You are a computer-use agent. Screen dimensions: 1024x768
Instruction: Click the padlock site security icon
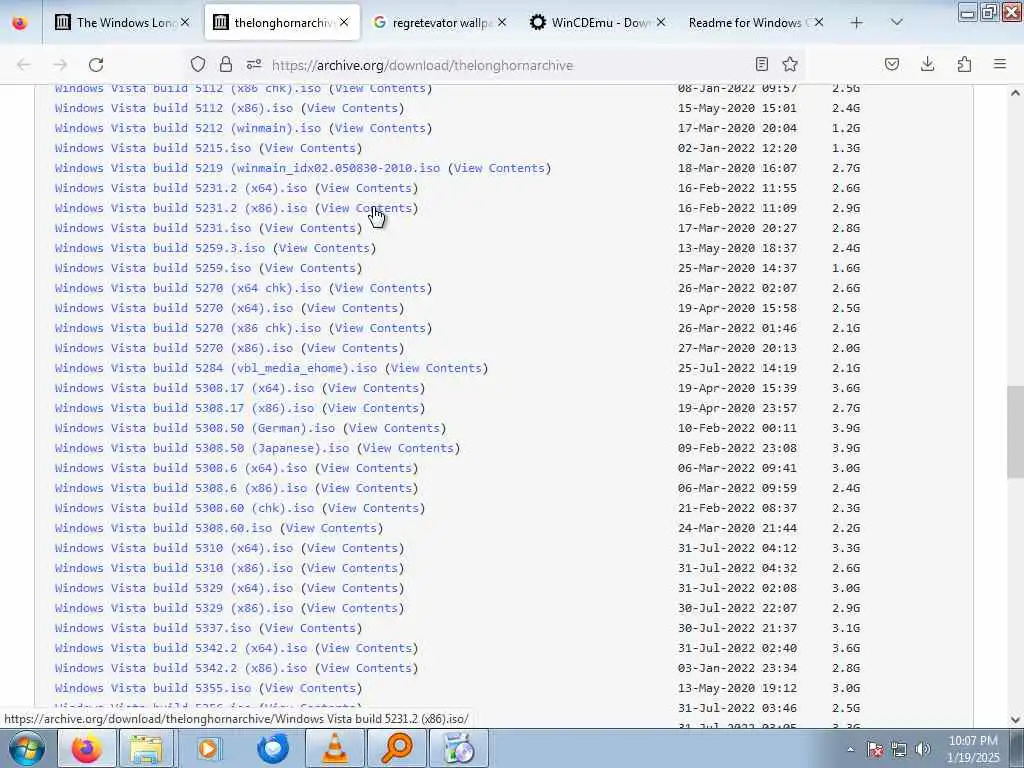[x=226, y=64]
